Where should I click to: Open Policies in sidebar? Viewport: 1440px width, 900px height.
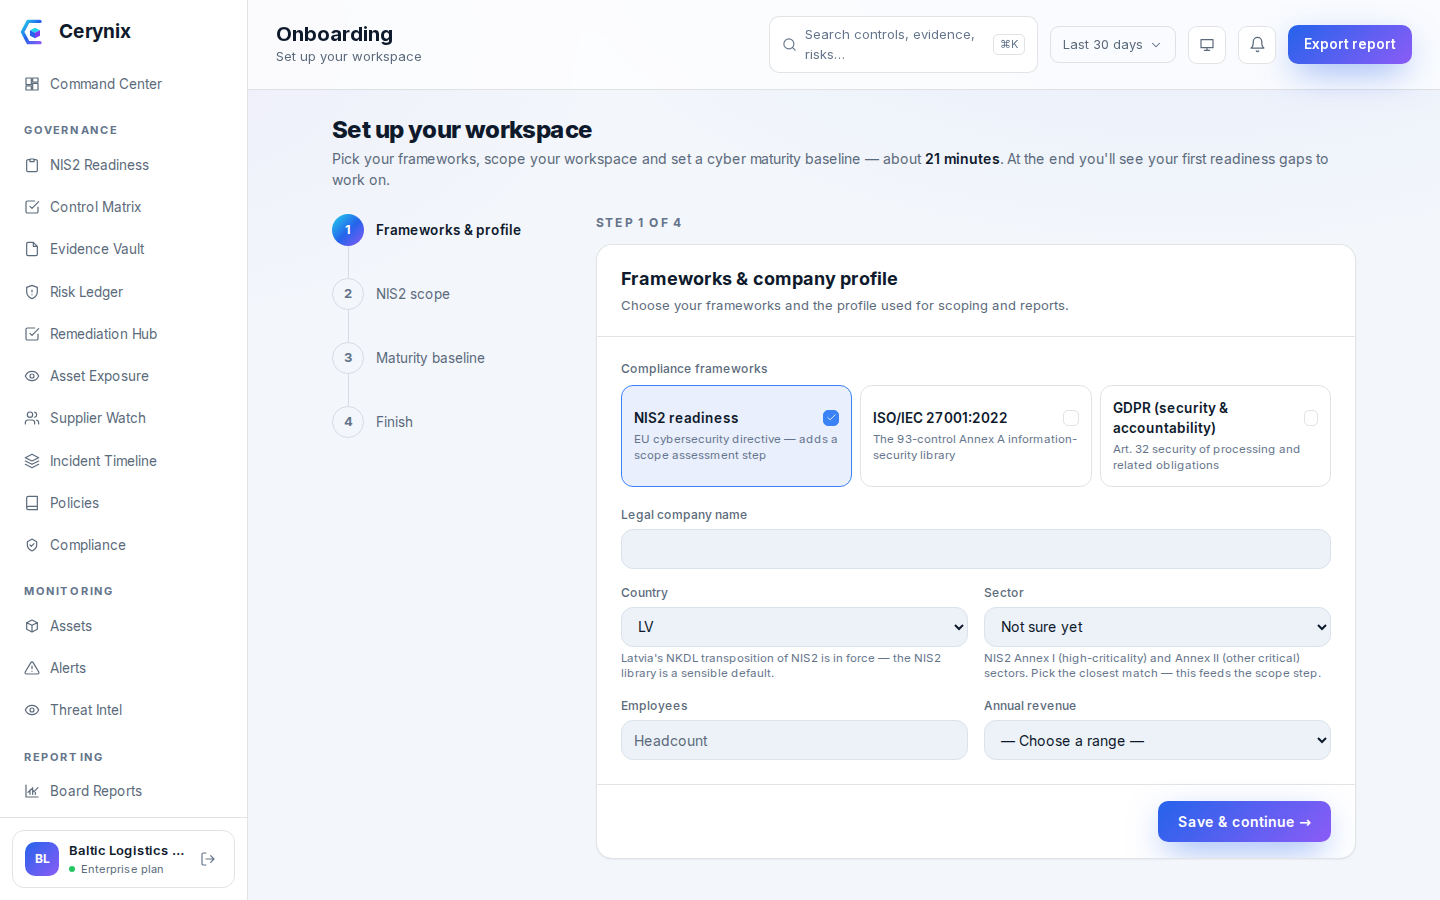(x=124, y=503)
